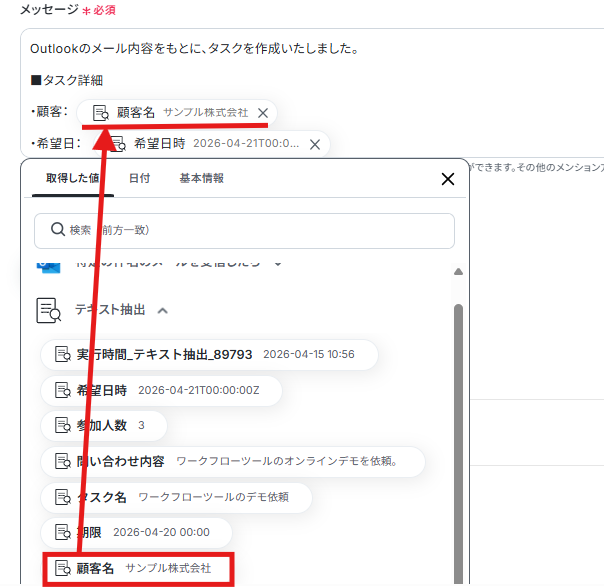Click the 顧客名 chip in the message
604x588 pixels.
pos(177,113)
